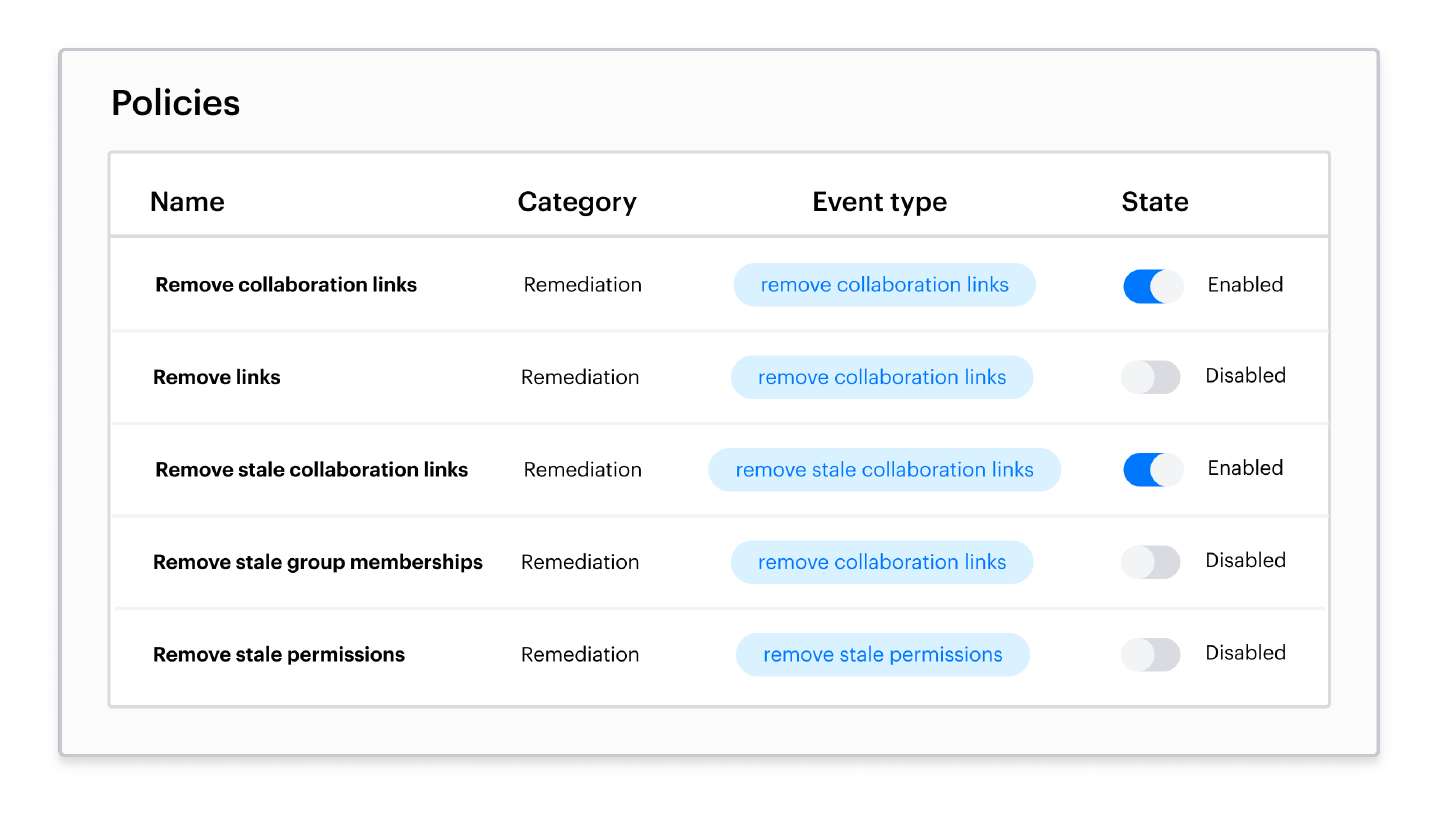Disable the Remove collaboration links policy toggle
1436x821 pixels.
click(x=1153, y=286)
